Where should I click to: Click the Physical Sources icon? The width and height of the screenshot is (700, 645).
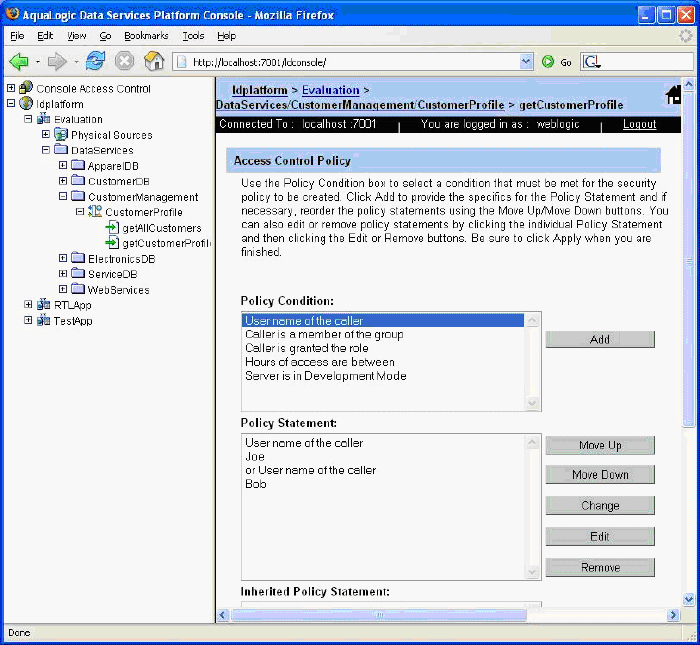click(60, 134)
